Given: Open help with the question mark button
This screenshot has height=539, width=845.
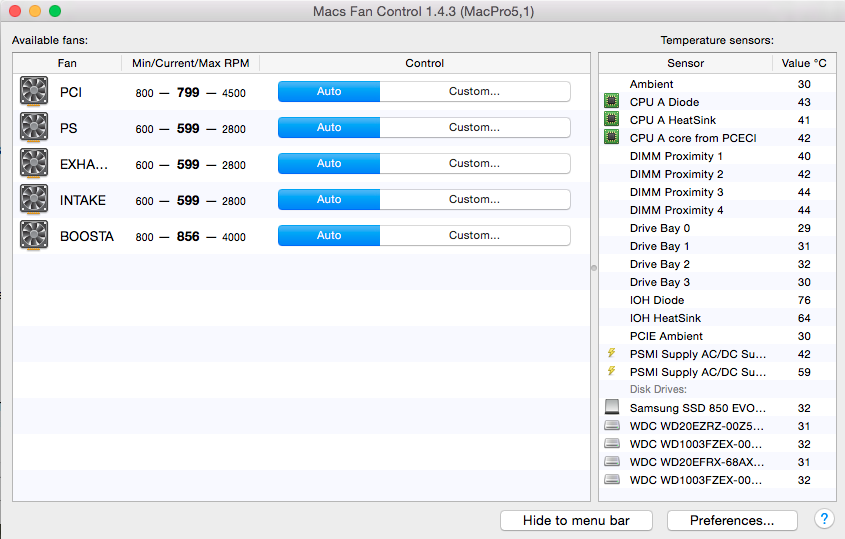Looking at the screenshot, I should point(824,519).
